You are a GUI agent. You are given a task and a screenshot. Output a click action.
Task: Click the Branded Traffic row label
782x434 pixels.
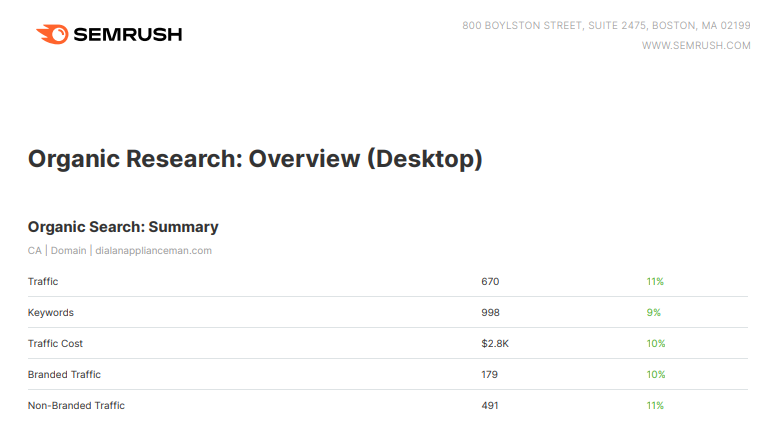point(64,375)
